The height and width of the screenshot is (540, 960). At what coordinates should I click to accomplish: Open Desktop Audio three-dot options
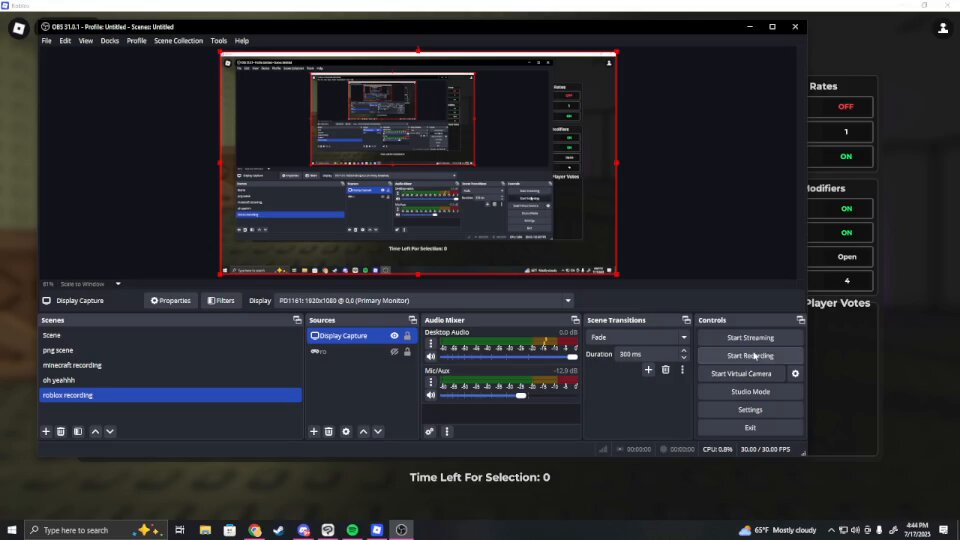[430, 344]
